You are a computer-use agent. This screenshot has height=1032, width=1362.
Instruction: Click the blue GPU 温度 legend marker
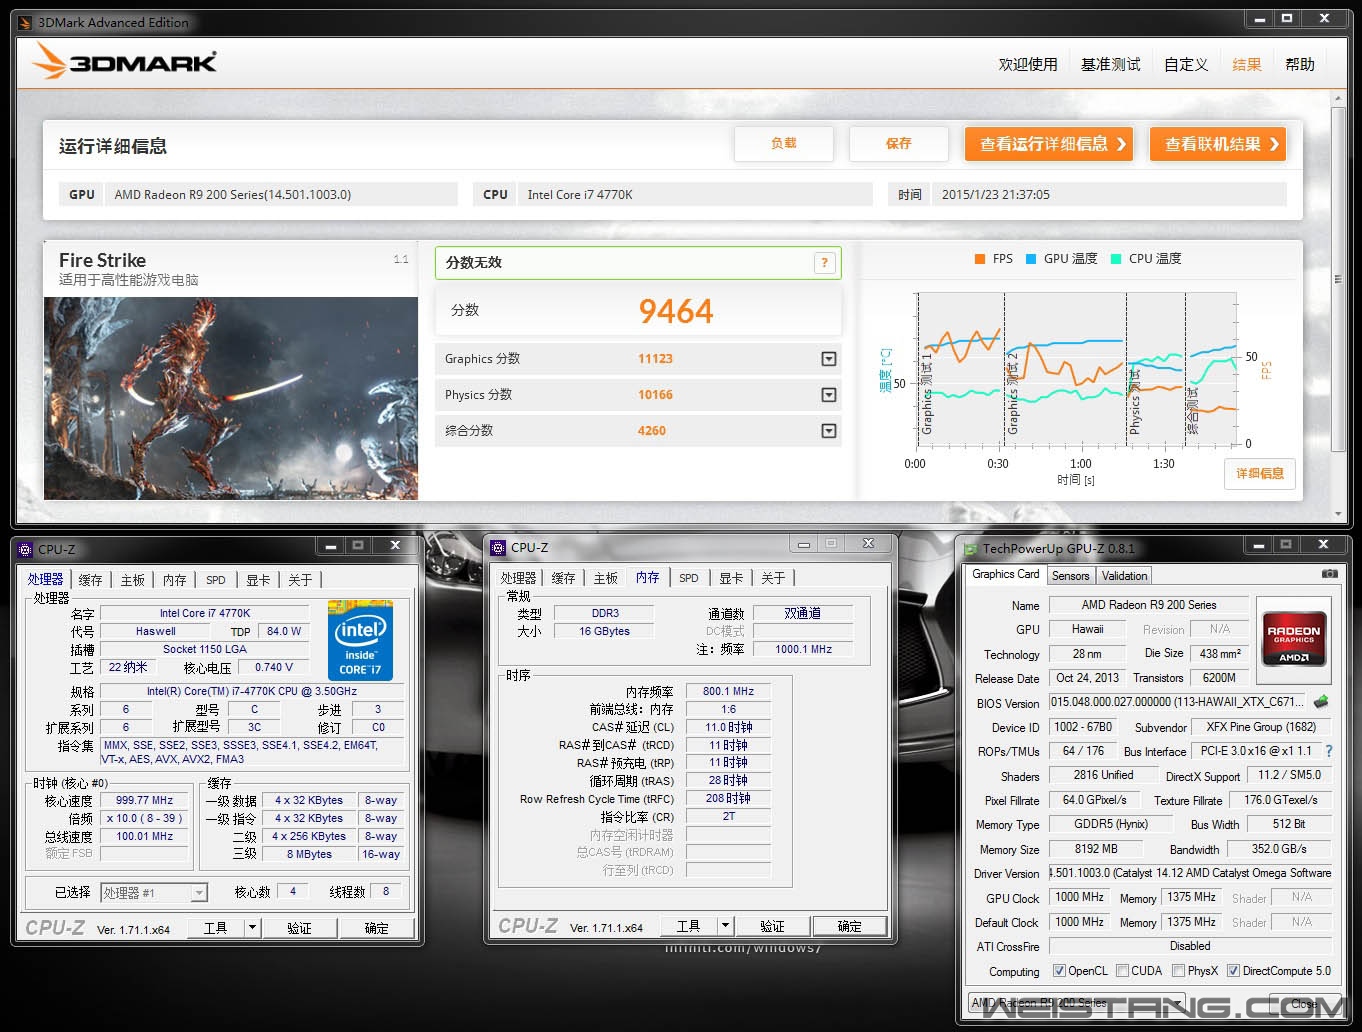tap(1031, 259)
